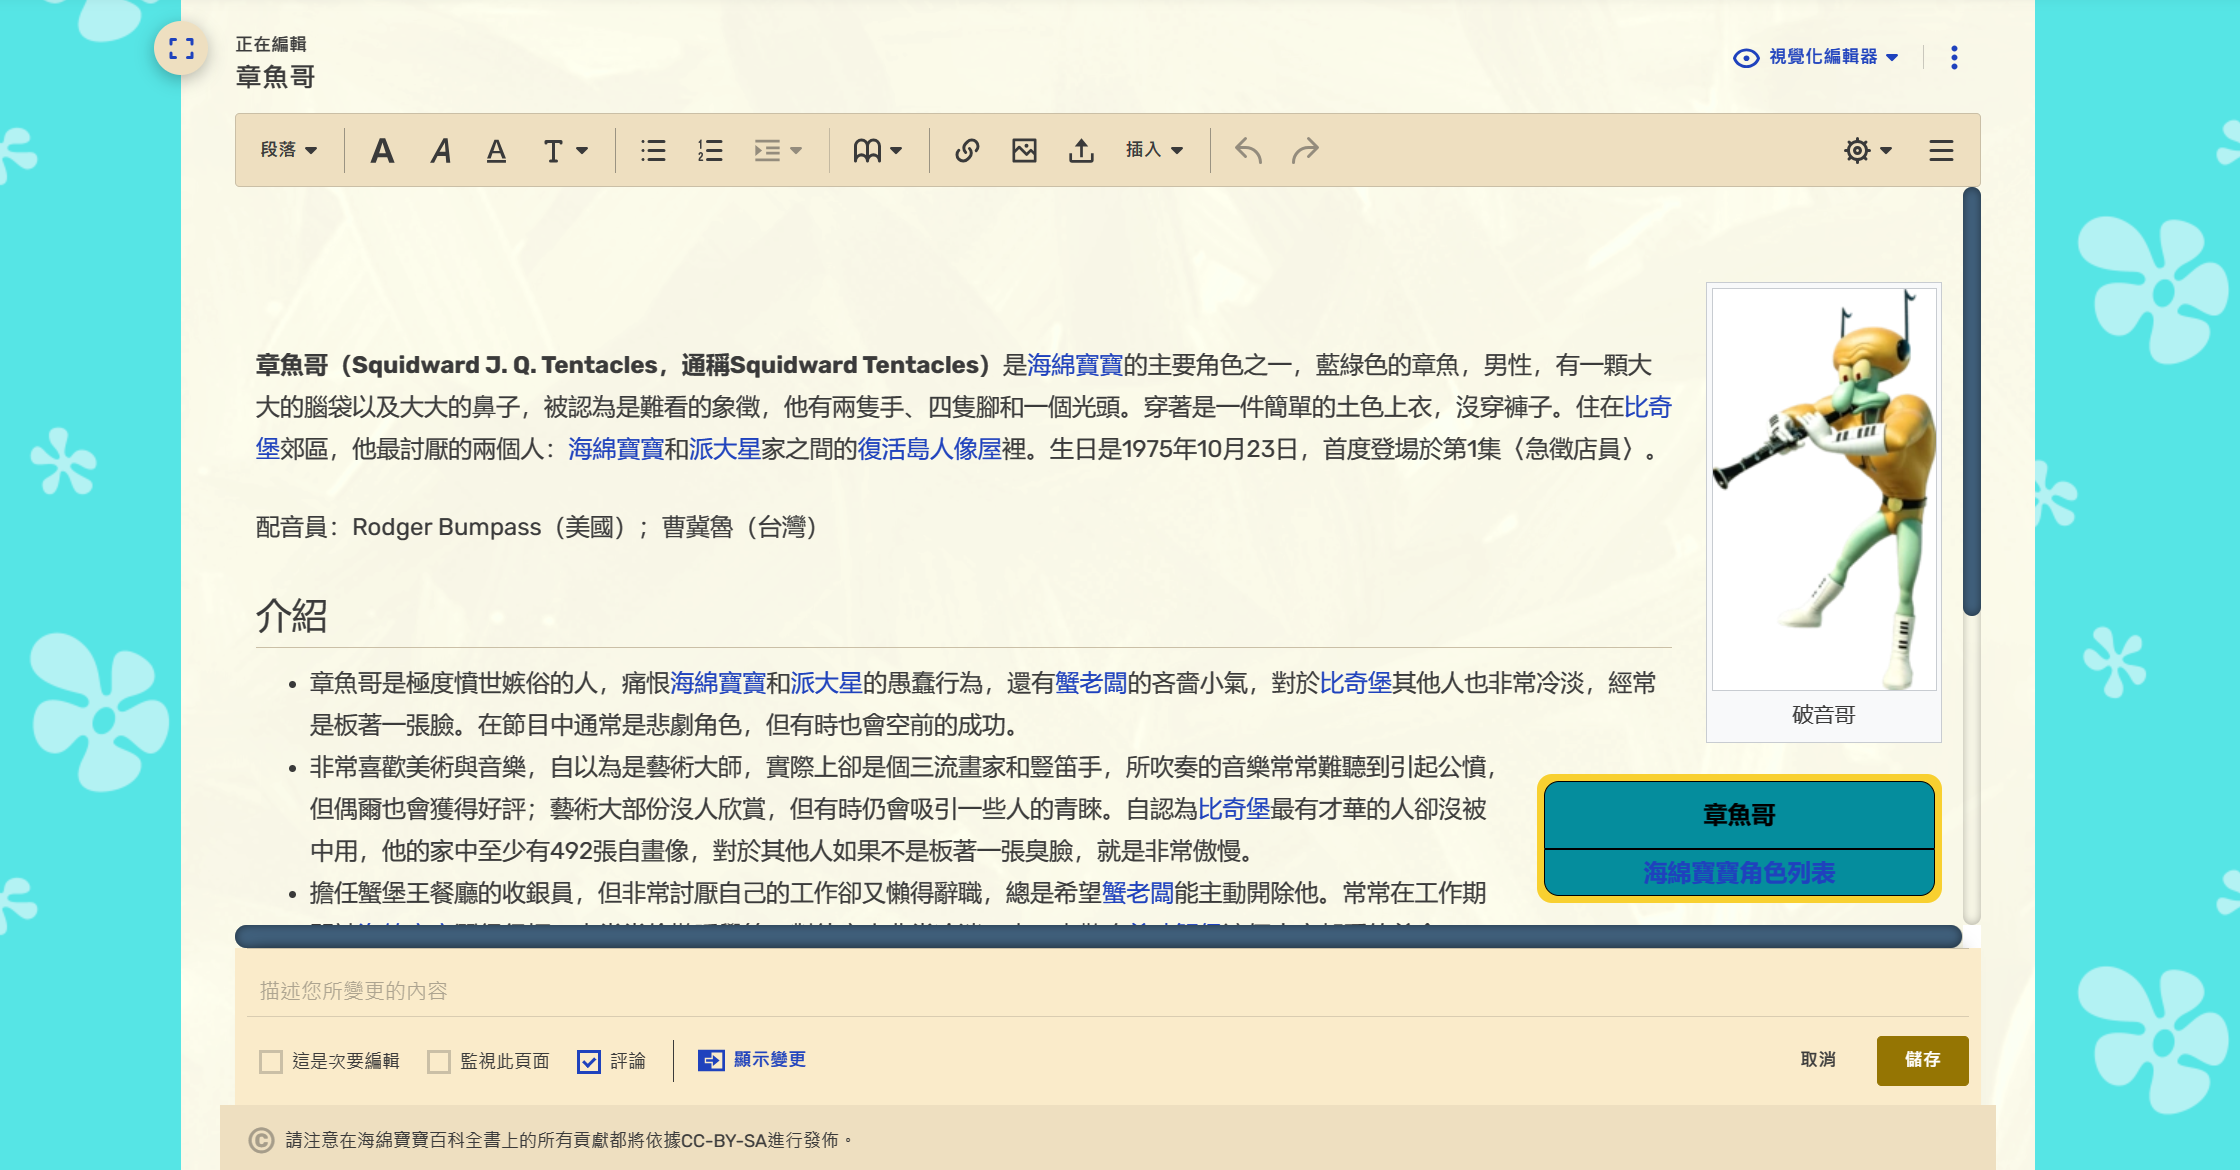Enable the 監視此頁面 checkbox

pyautogui.click(x=439, y=1061)
